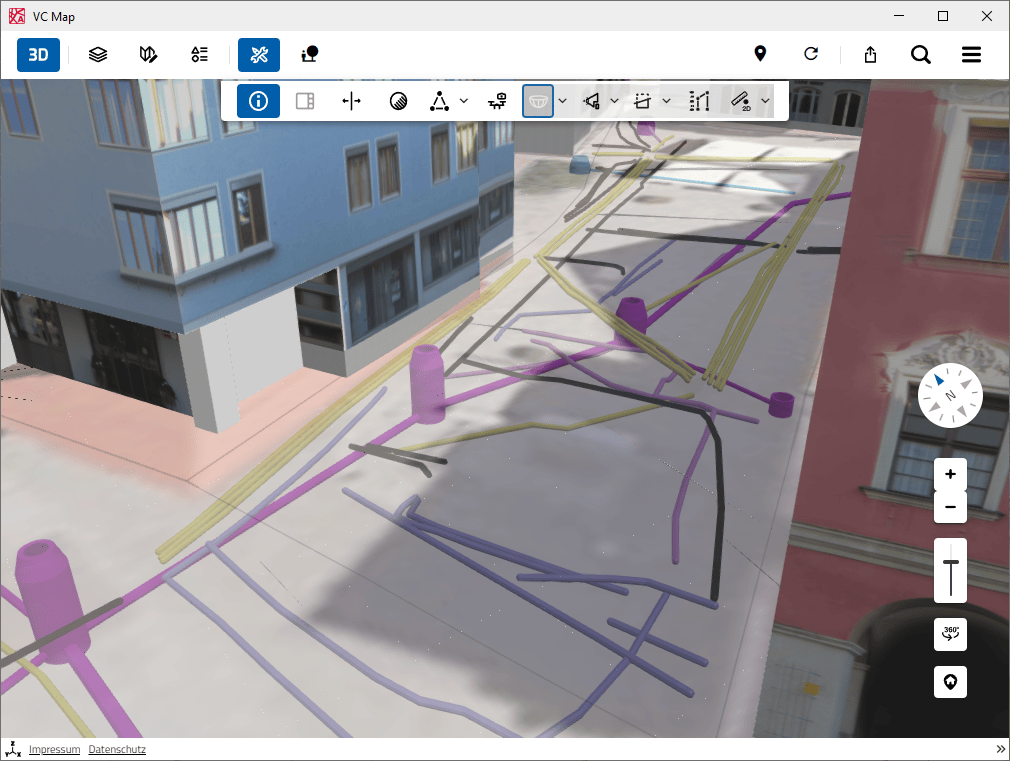This screenshot has height=761, width=1010.
Task: Expand the triangle measurement tool dropdown
Action: (x=464, y=101)
